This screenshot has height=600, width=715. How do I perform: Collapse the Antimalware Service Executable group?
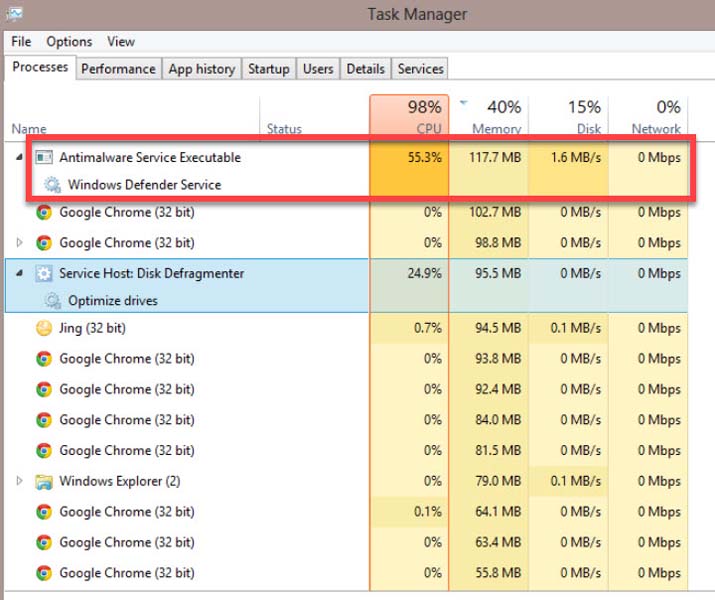[x=19, y=157]
